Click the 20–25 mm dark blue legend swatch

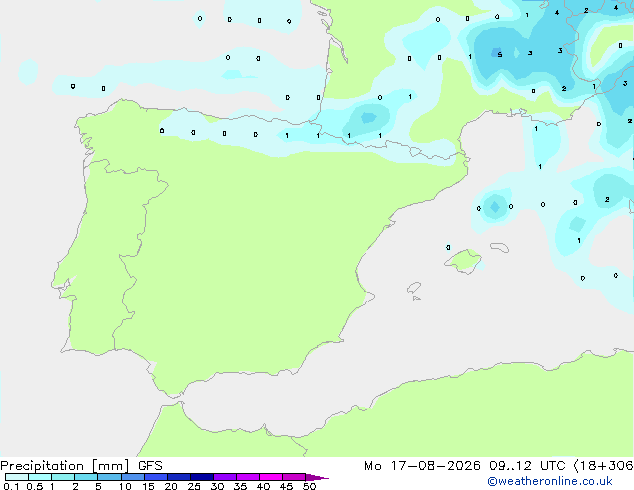[x=179, y=477]
